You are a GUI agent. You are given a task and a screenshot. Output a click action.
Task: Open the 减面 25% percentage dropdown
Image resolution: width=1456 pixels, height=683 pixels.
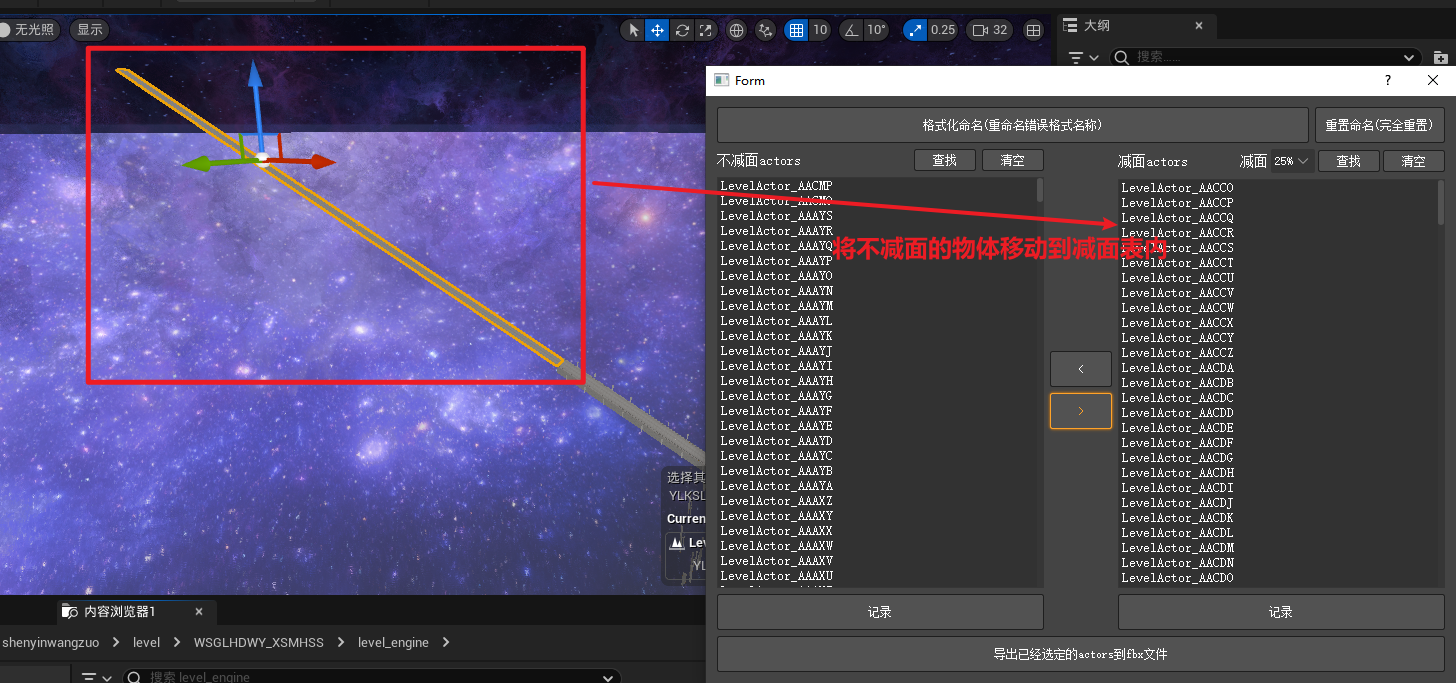click(1292, 161)
